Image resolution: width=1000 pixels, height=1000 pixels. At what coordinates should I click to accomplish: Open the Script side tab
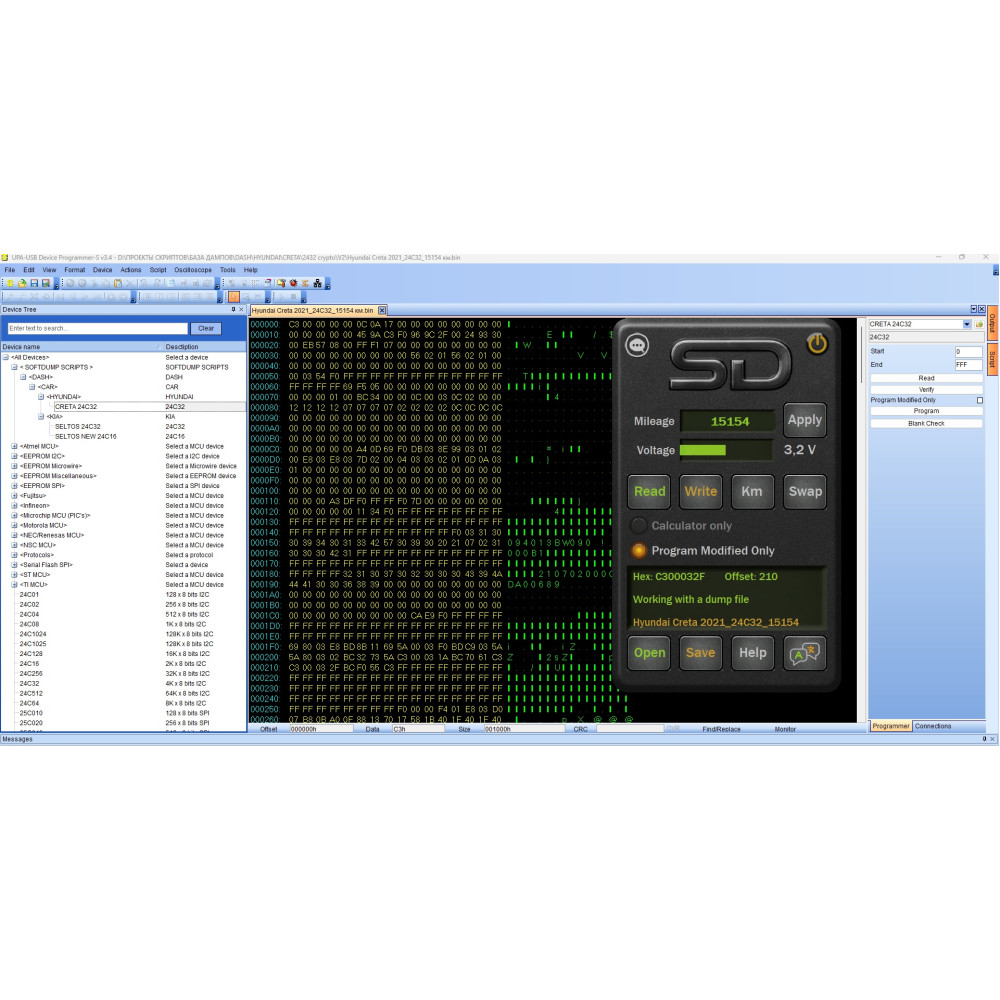[992, 360]
